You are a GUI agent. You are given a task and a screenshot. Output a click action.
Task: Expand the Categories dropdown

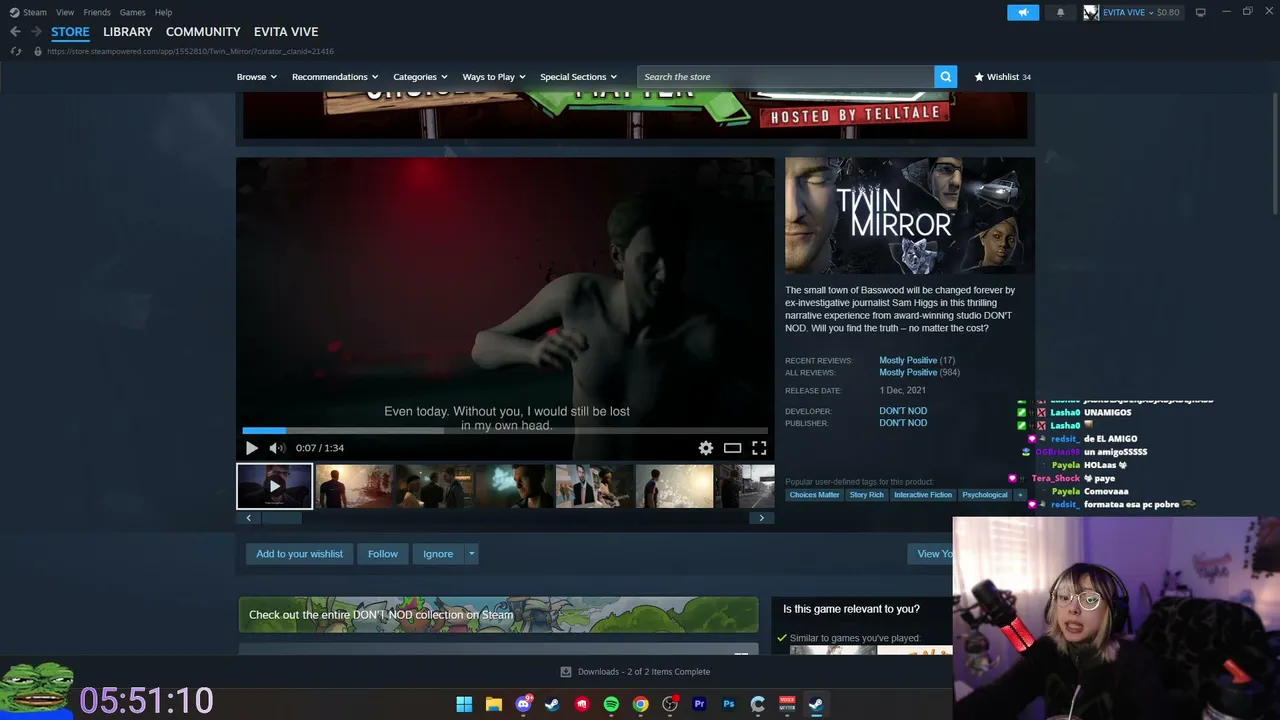tap(419, 77)
